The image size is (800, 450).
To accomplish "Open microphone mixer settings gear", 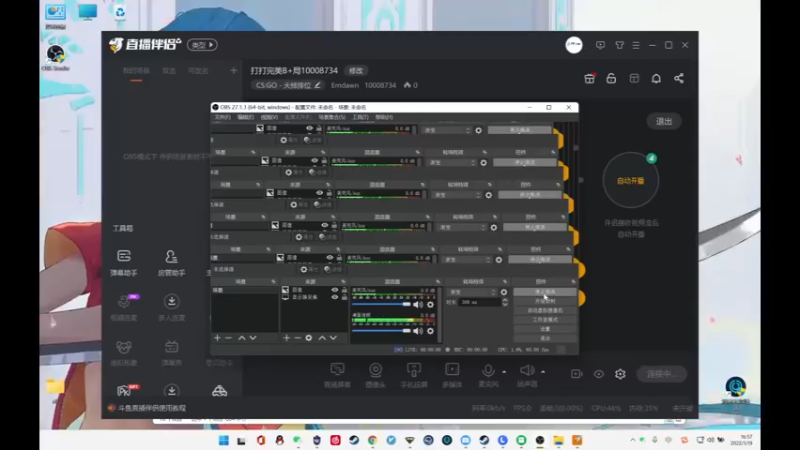I will [x=431, y=305].
